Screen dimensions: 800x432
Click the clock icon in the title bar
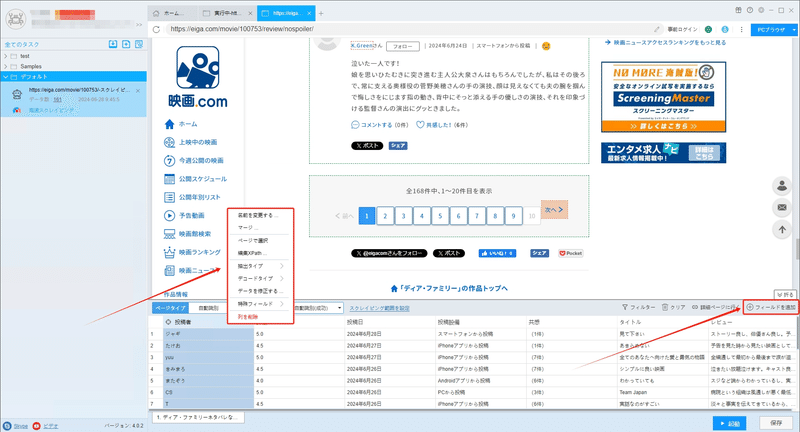749,10
